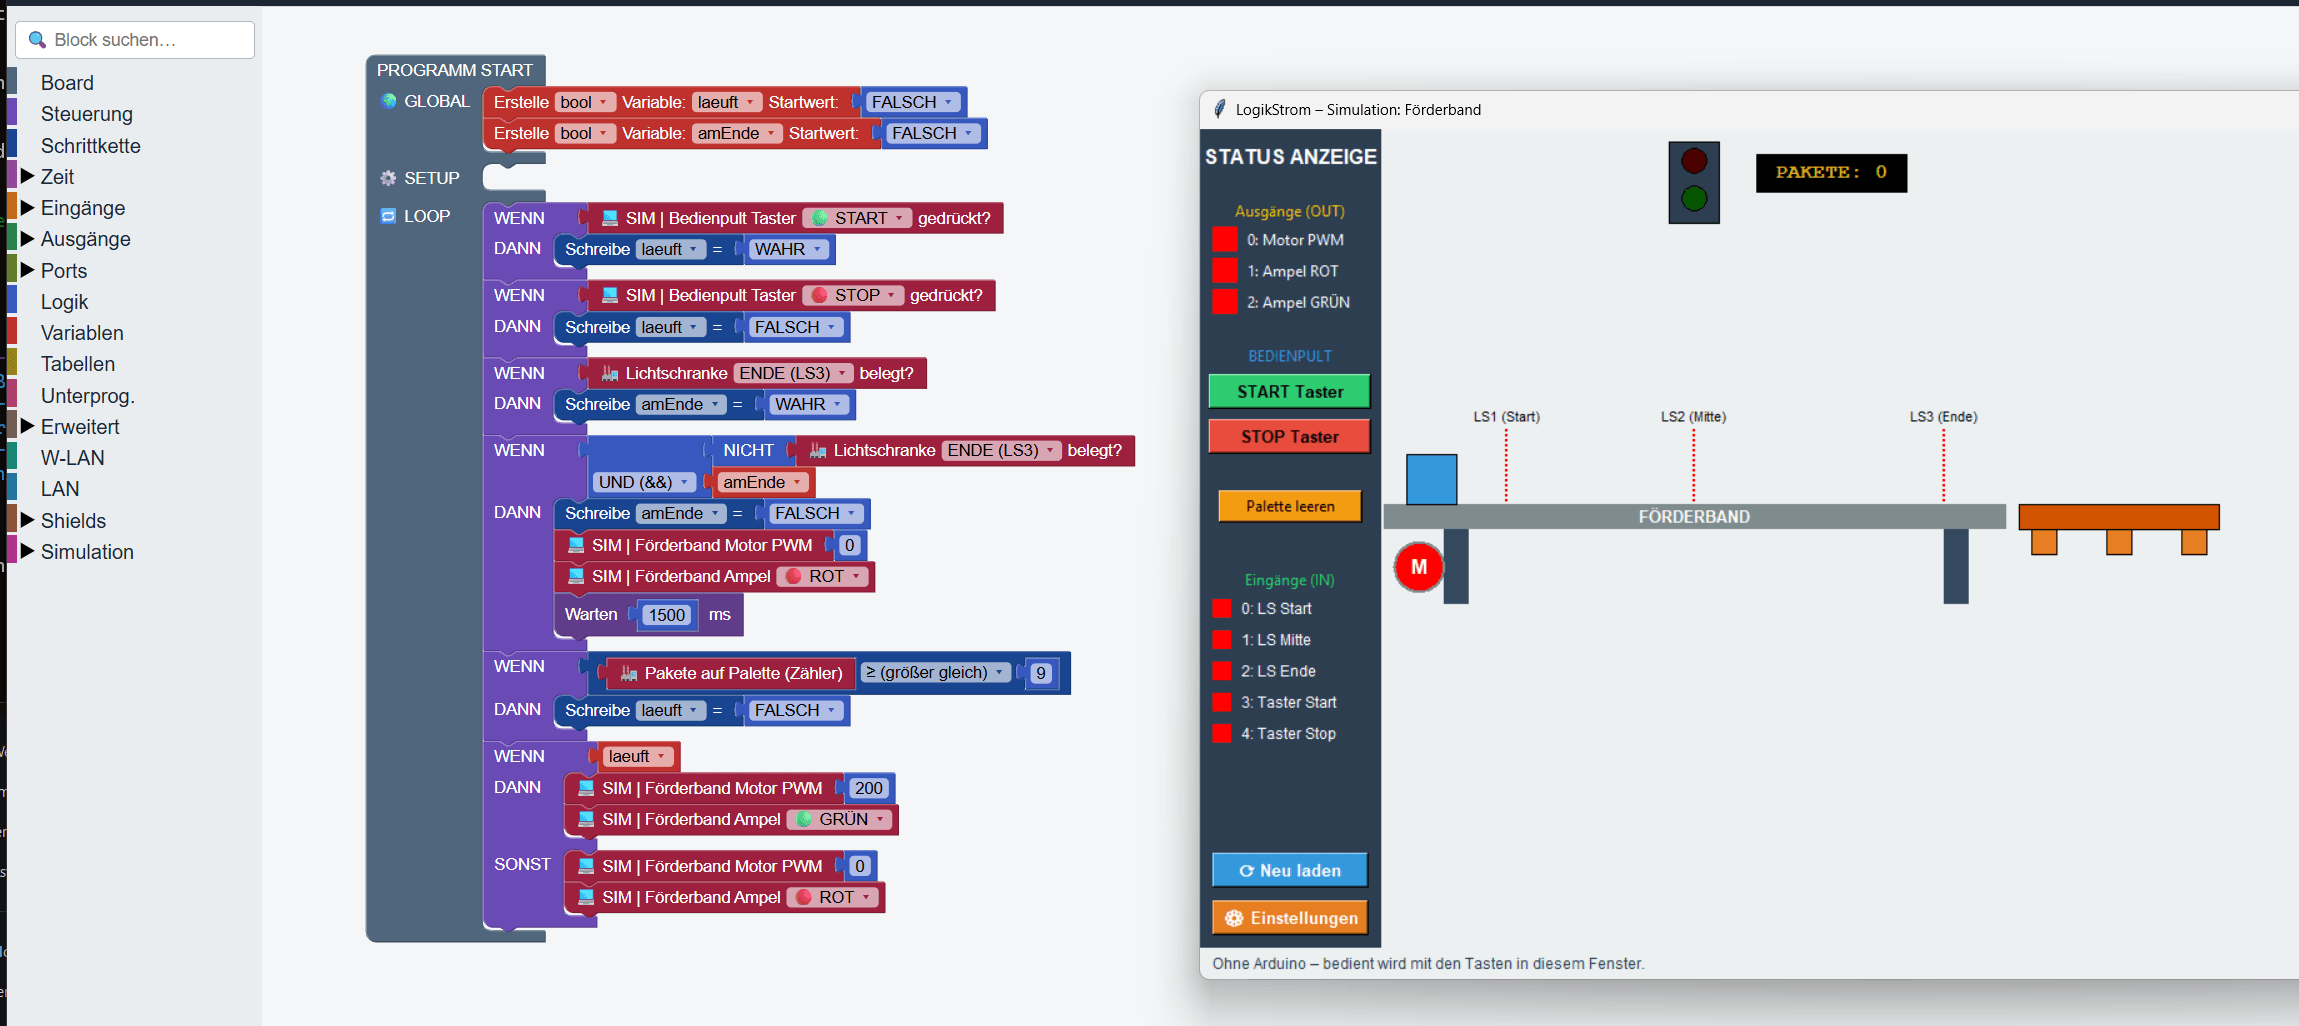
Task: Expand the Ausgänge category
Action: coord(28,239)
